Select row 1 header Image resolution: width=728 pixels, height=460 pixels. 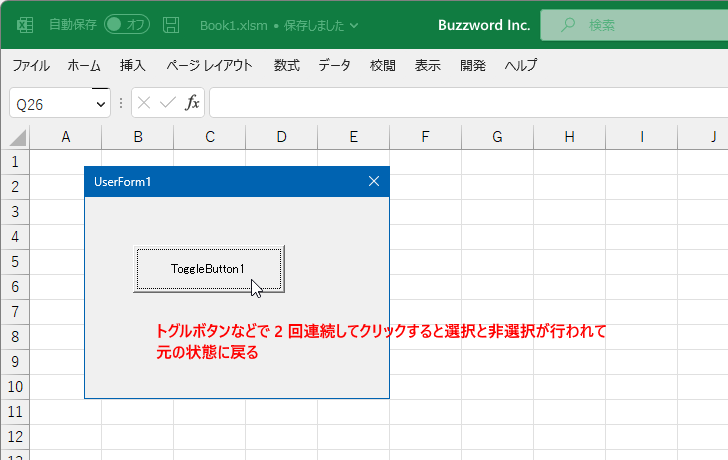(15, 162)
